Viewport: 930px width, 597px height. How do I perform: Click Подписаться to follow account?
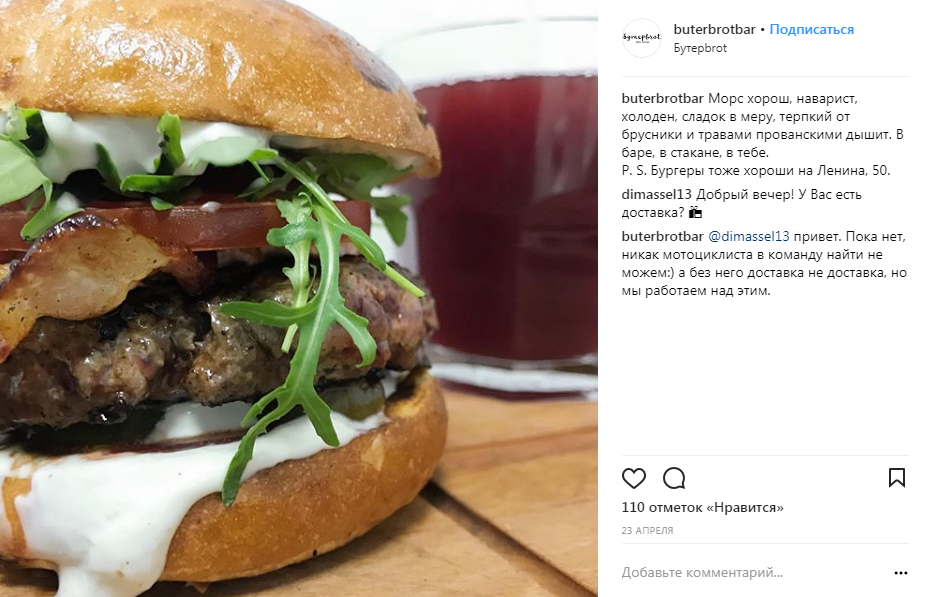coord(811,30)
